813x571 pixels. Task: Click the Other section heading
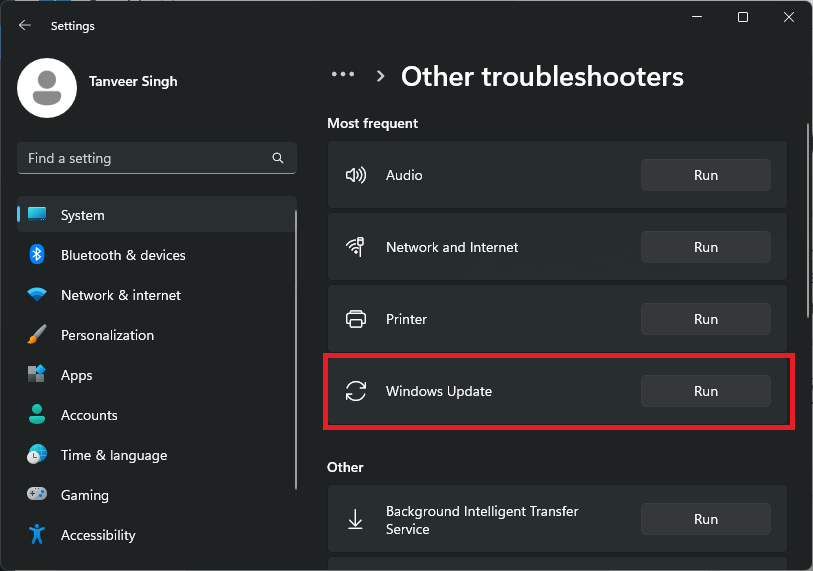pos(345,467)
